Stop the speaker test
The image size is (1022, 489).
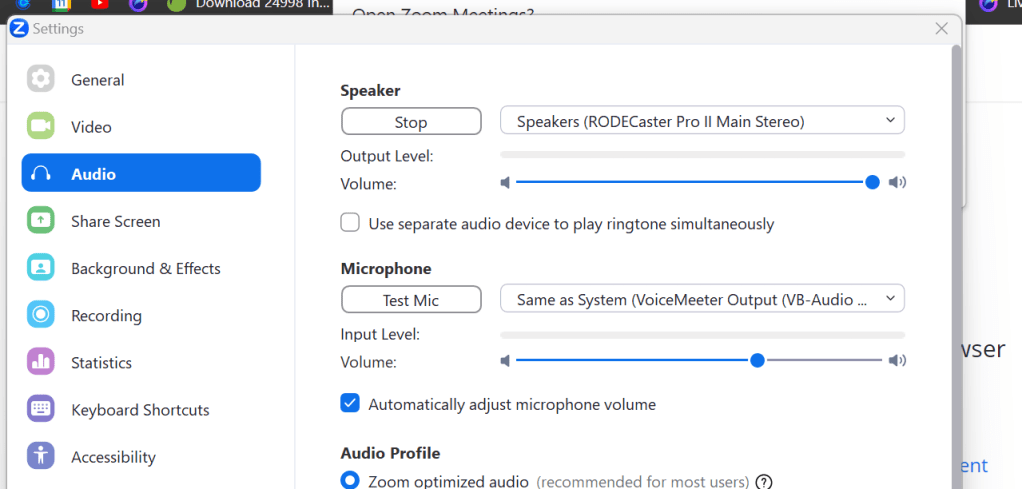click(411, 121)
